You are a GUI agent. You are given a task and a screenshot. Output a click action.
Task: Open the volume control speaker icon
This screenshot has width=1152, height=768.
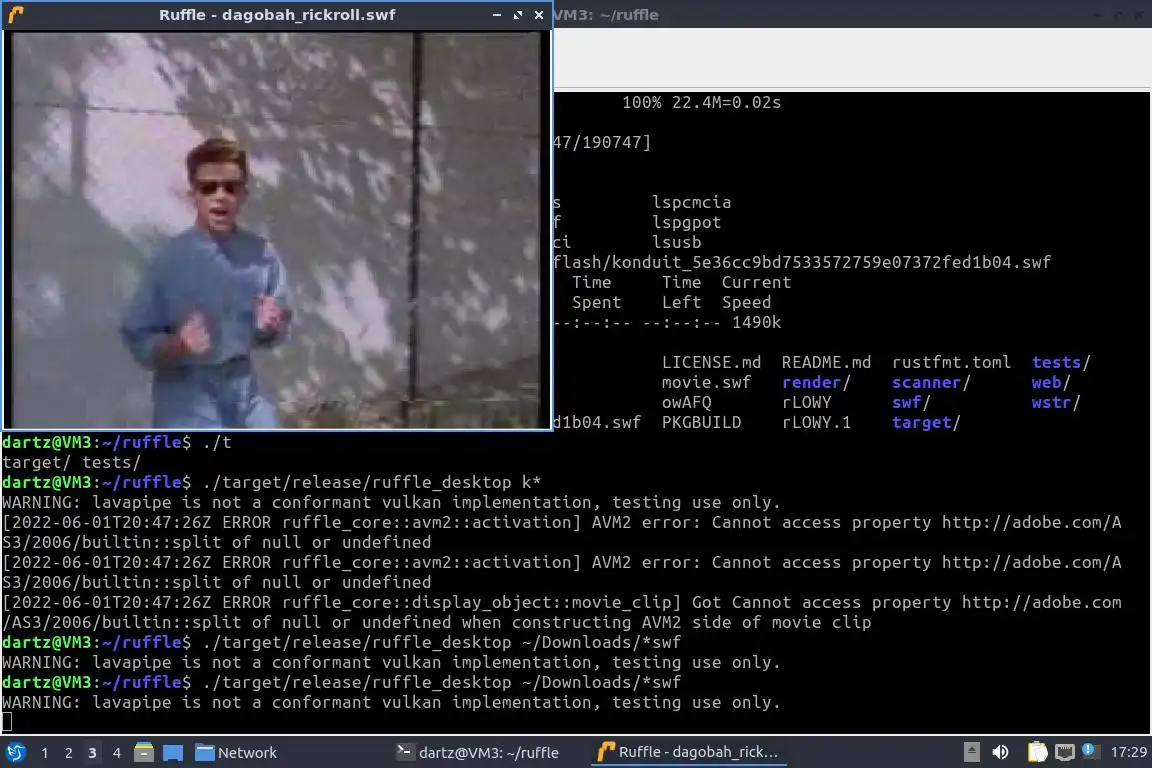1000,752
